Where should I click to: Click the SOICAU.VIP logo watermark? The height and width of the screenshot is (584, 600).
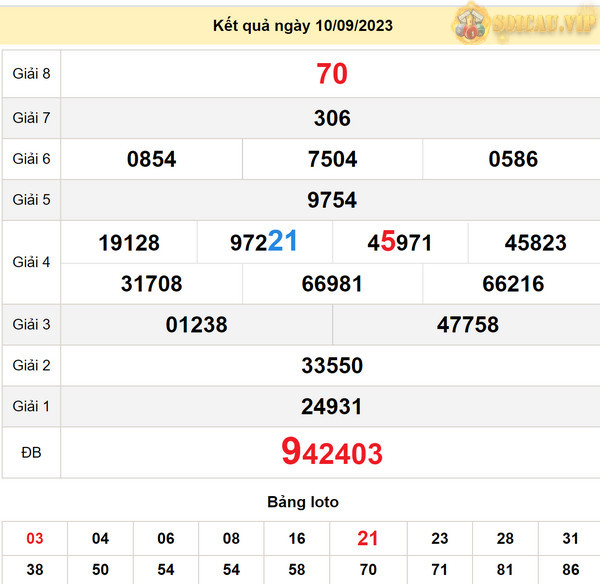click(525, 23)
